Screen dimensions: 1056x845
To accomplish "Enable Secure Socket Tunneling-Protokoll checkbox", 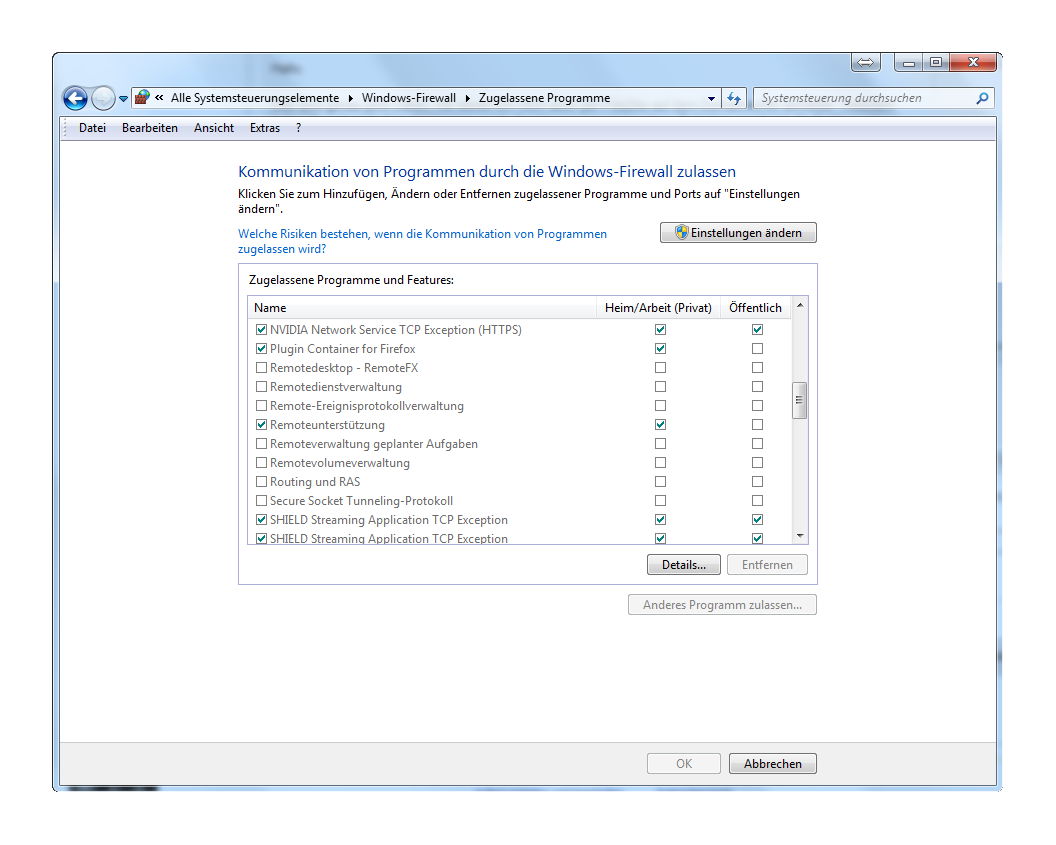I will tap(261, 501).
